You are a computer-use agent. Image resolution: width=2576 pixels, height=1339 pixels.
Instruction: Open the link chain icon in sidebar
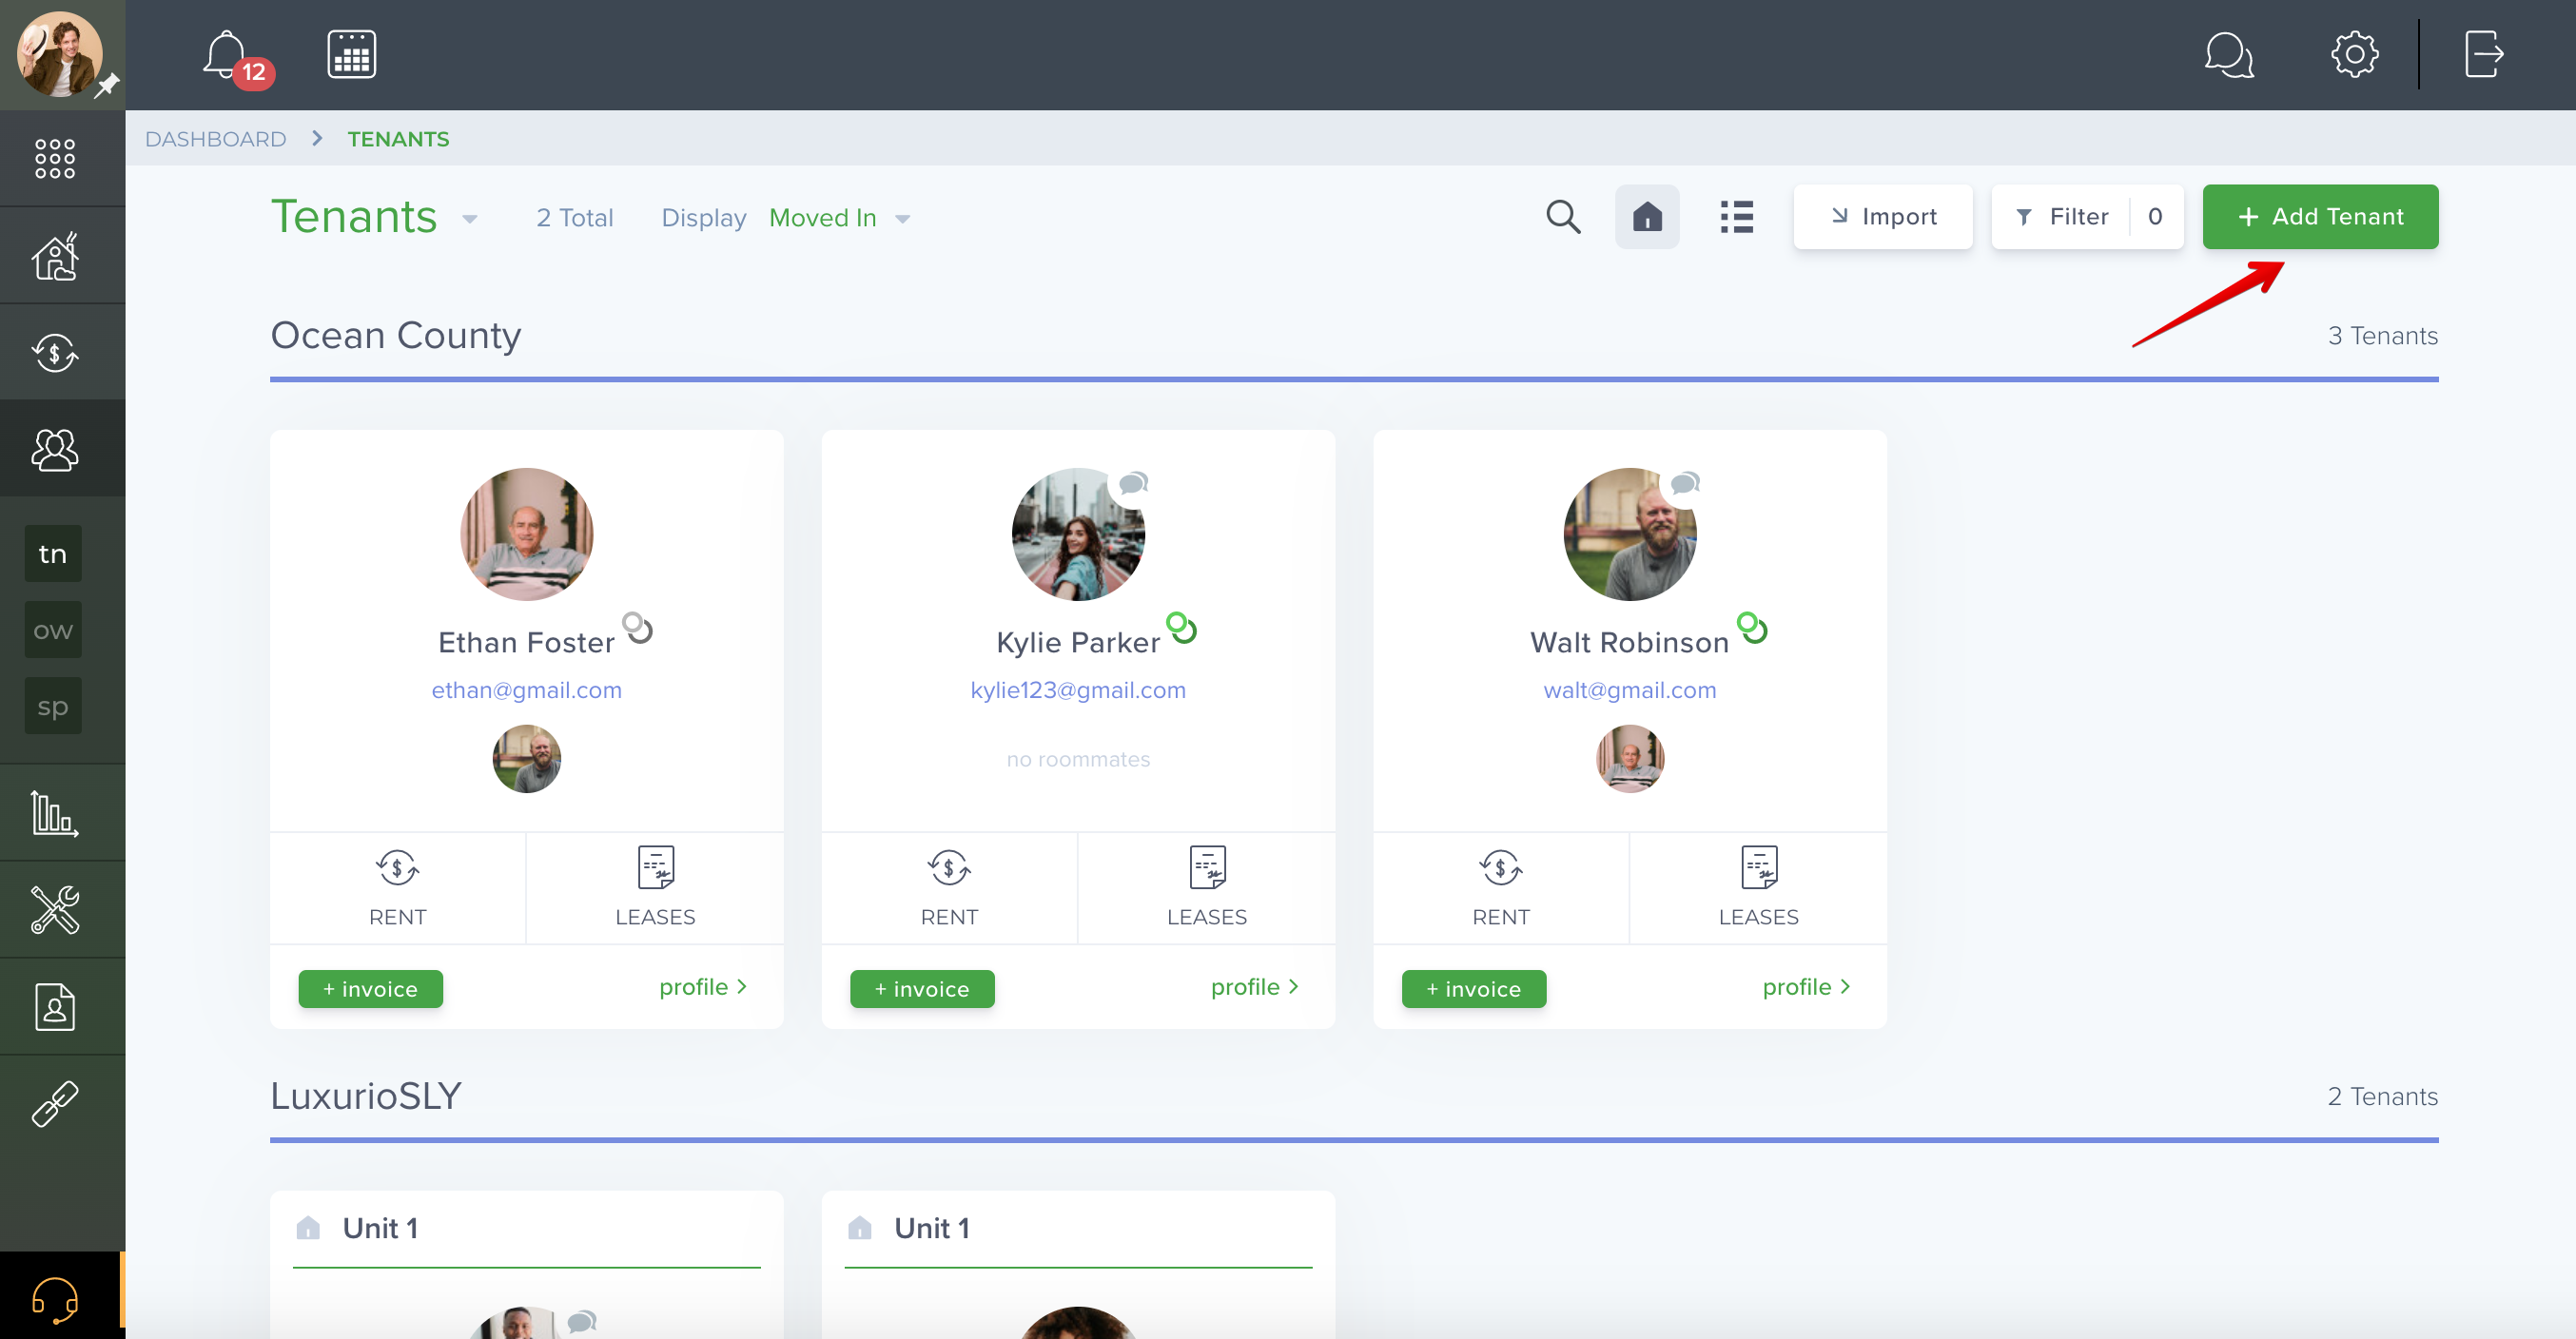(x=55, y=1104)
